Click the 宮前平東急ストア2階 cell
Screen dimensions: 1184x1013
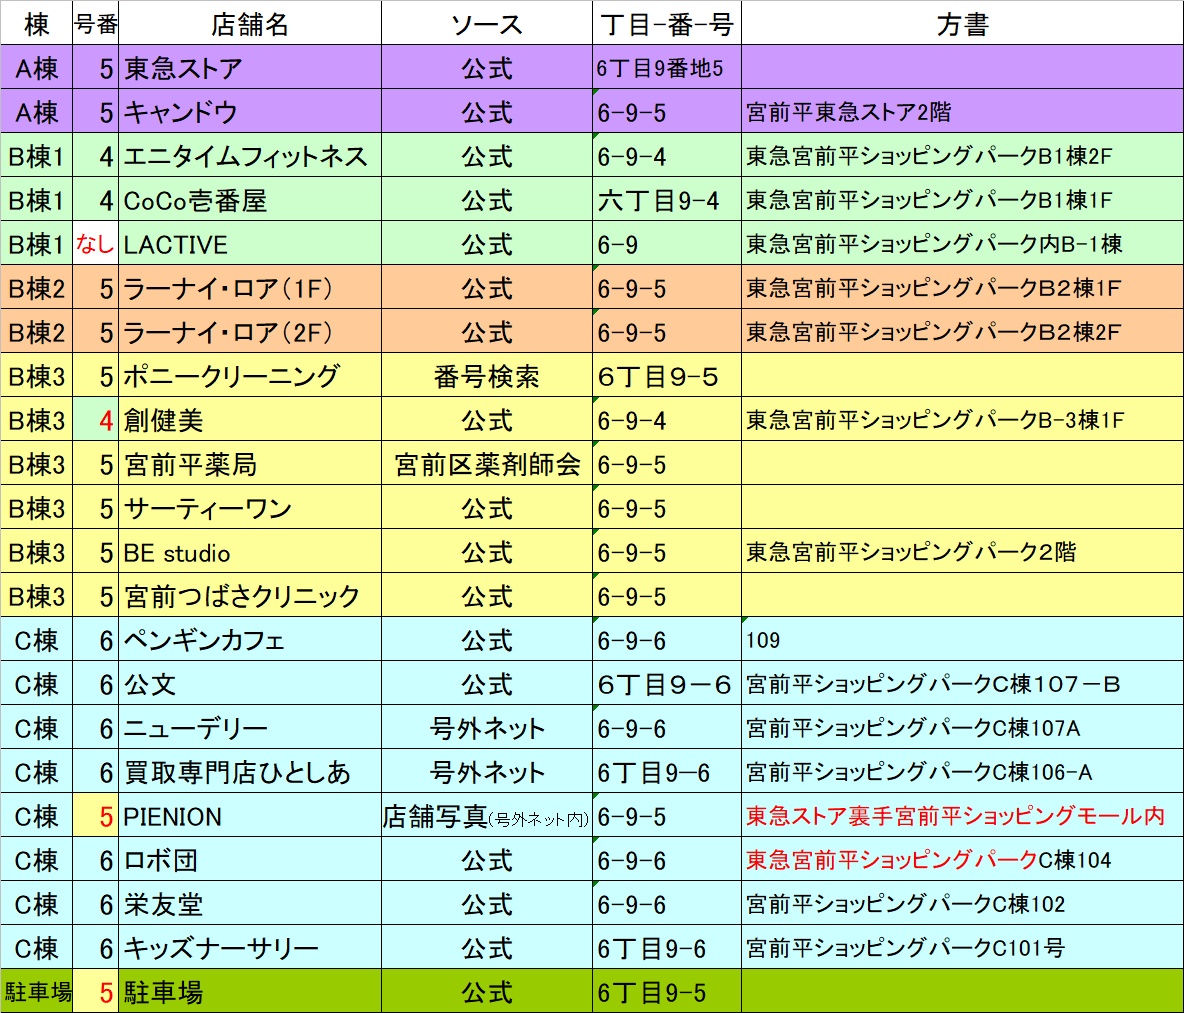(x=963, y=112)
